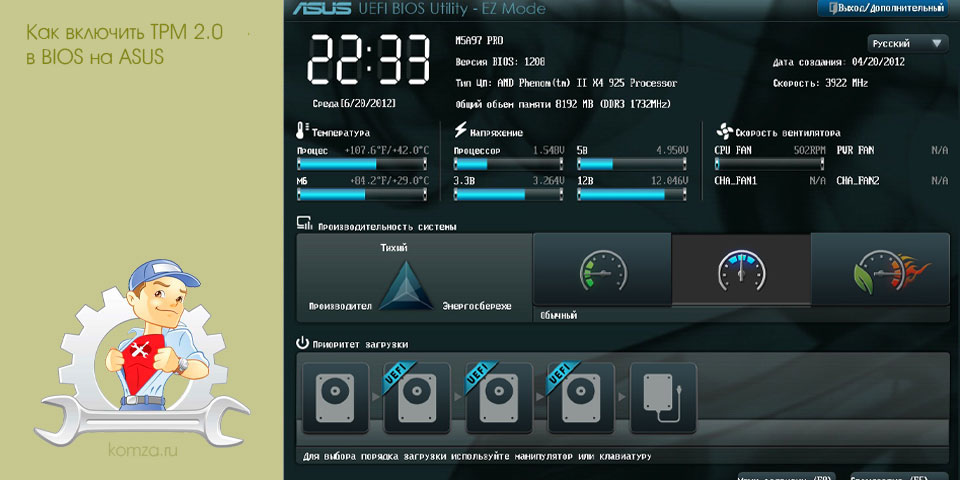Click the 22:33 digital clock
Image resolution: width=960 pixels, height=480 pixels.
[368, 60]
